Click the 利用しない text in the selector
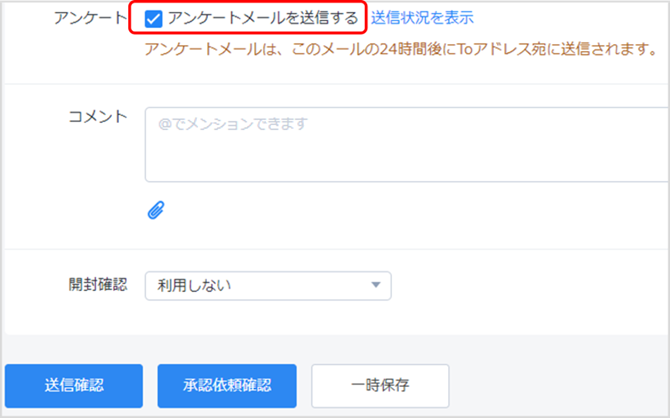This screenshot has width=670, height=418. coord(194,285)
